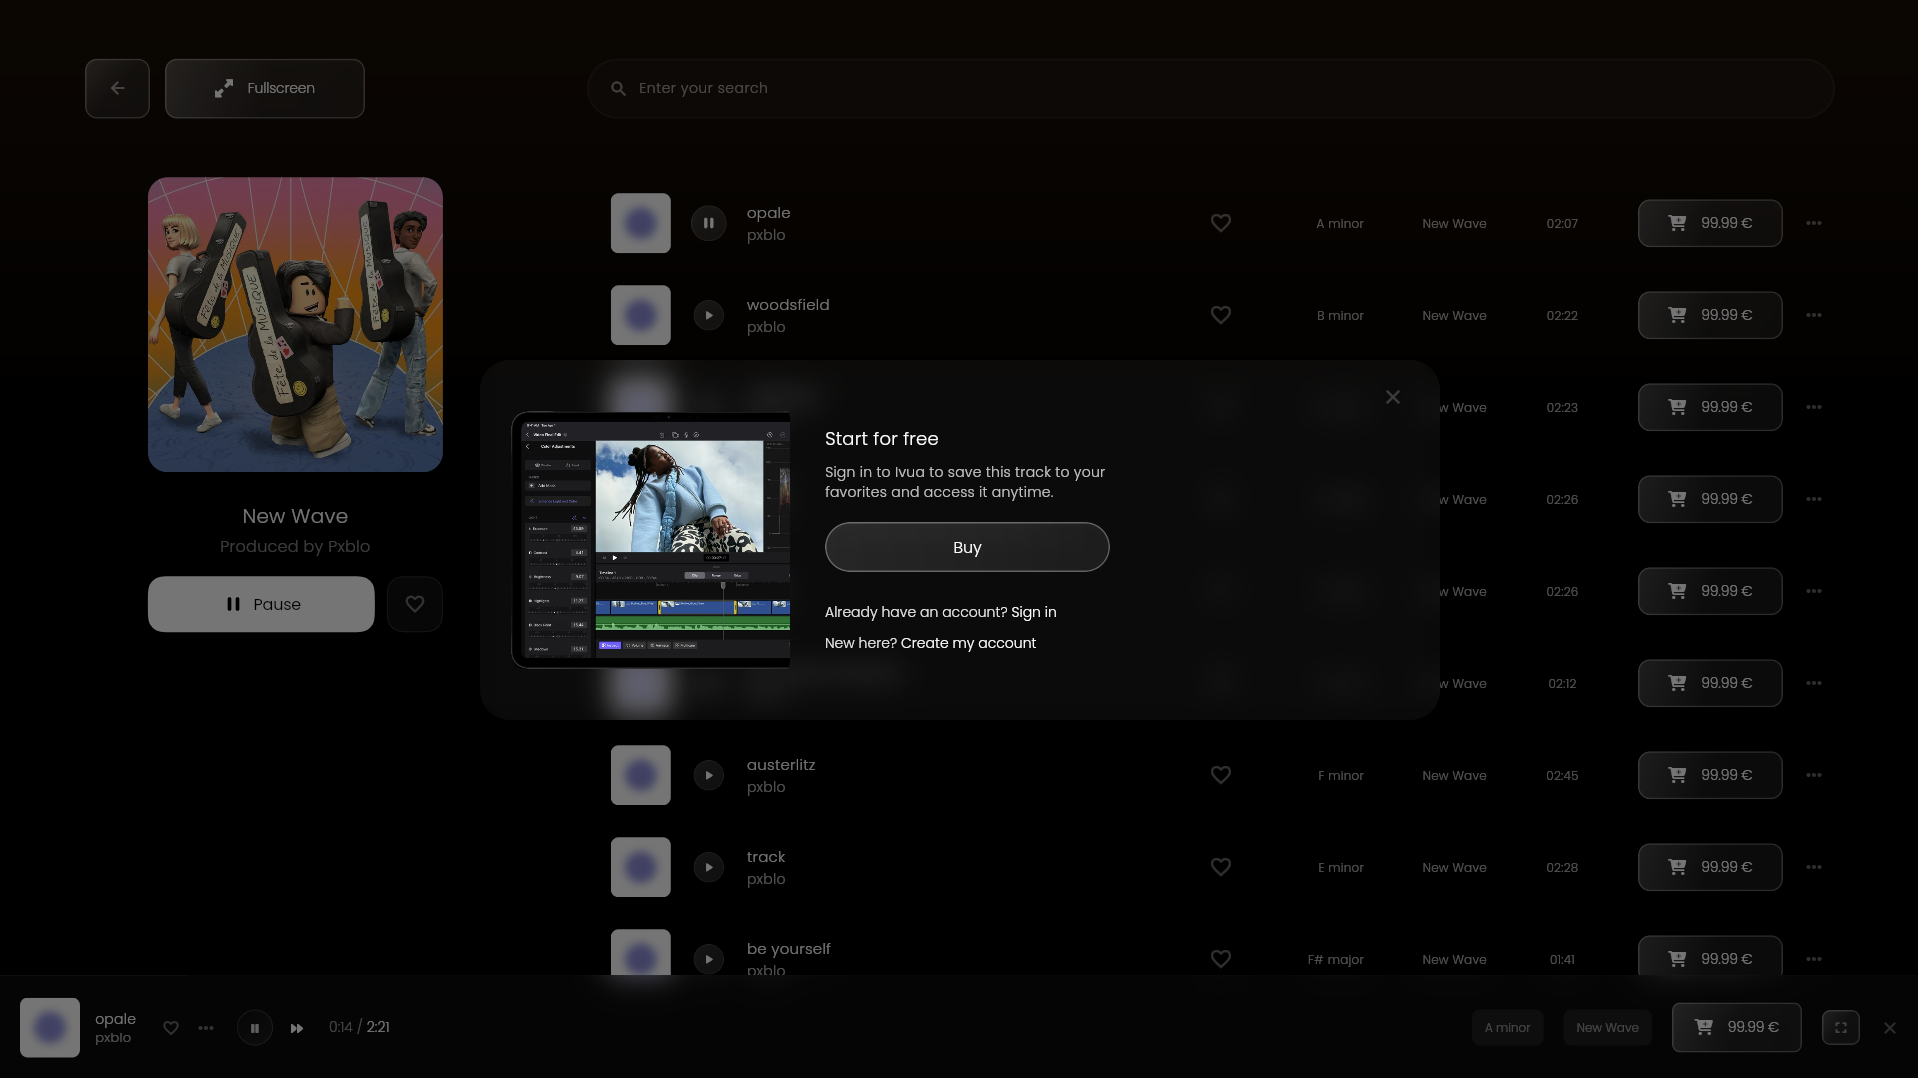
Task: Favorite the track named 'track'
Action: click(x=1221, y=867)
